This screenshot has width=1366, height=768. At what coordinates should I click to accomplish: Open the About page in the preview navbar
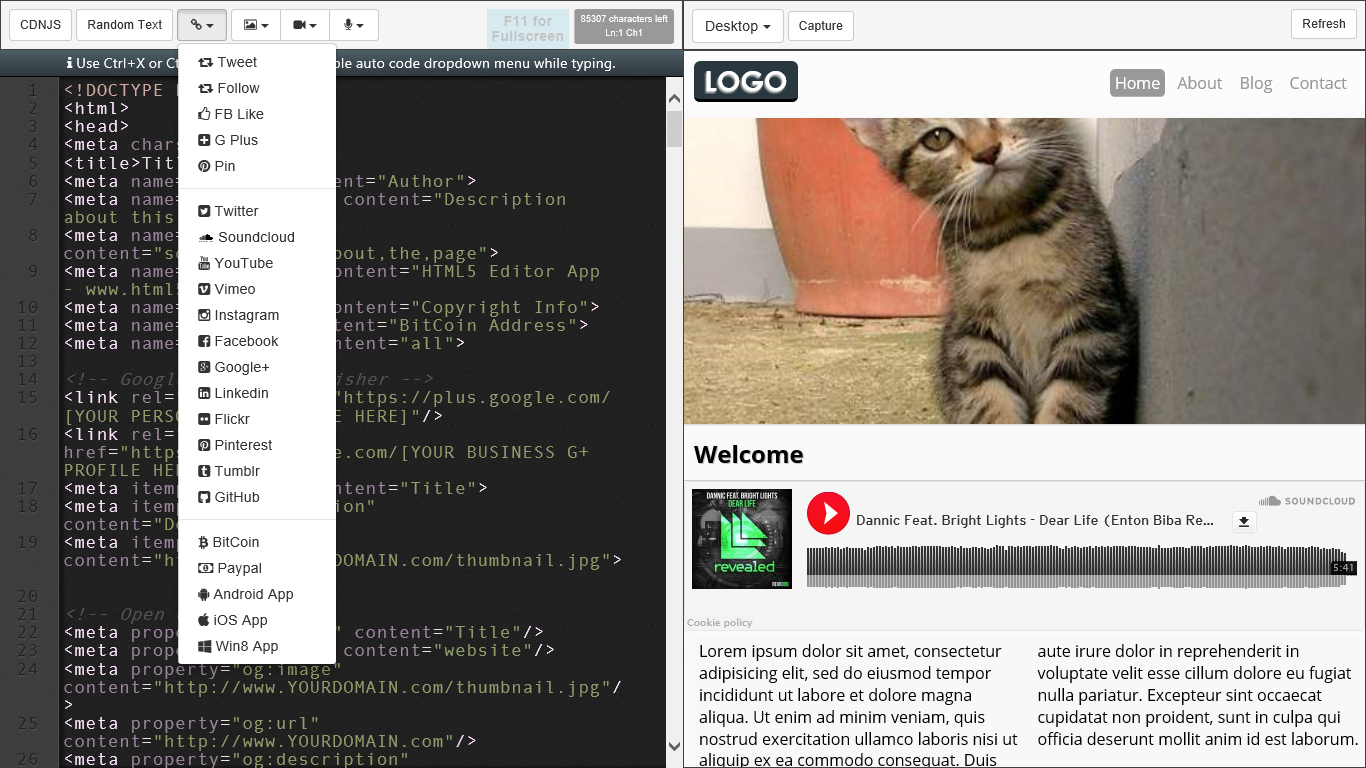click(x=1199, y=83)
